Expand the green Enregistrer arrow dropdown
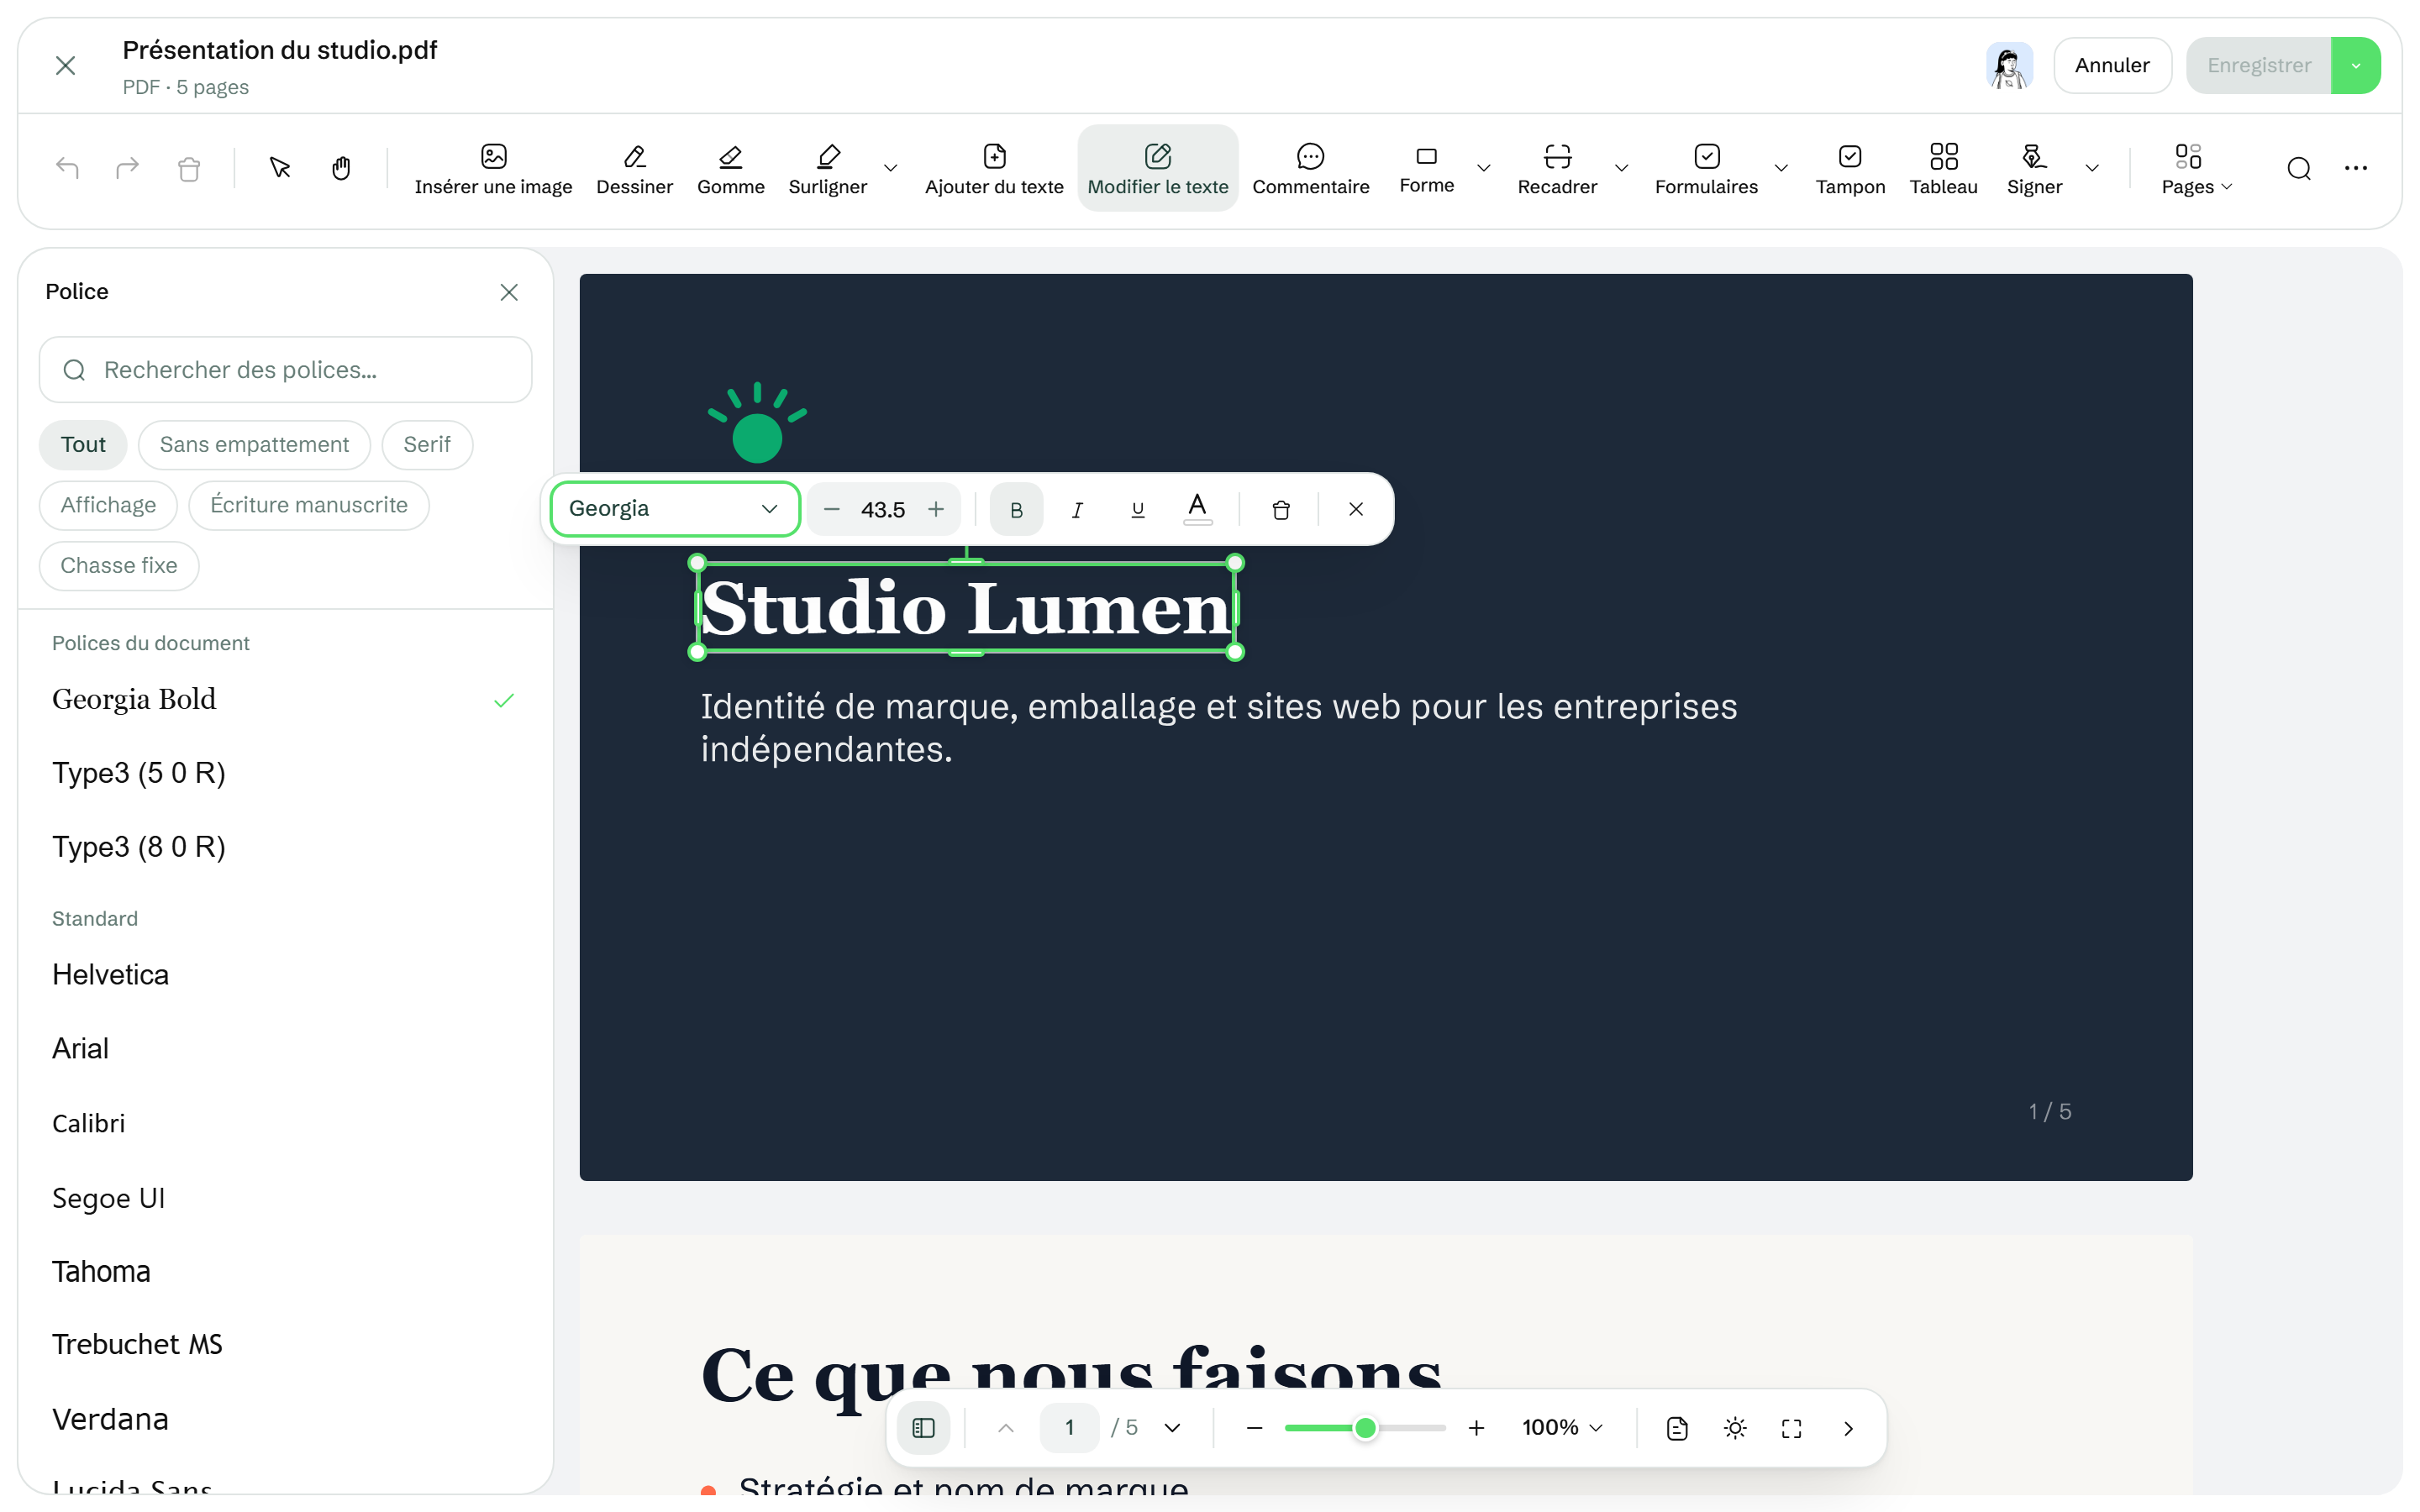2420x1512 pixels. click(2355, 66)
